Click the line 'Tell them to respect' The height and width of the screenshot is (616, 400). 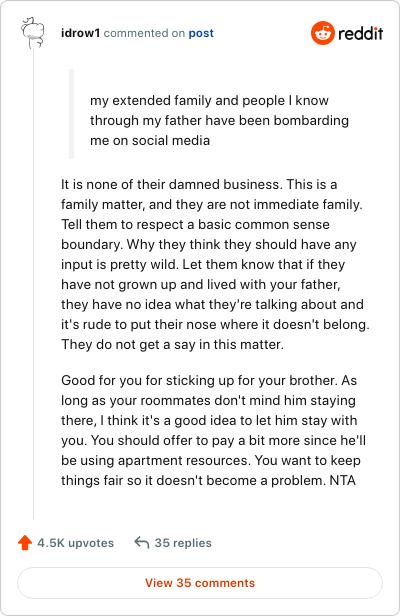point(195,224)
